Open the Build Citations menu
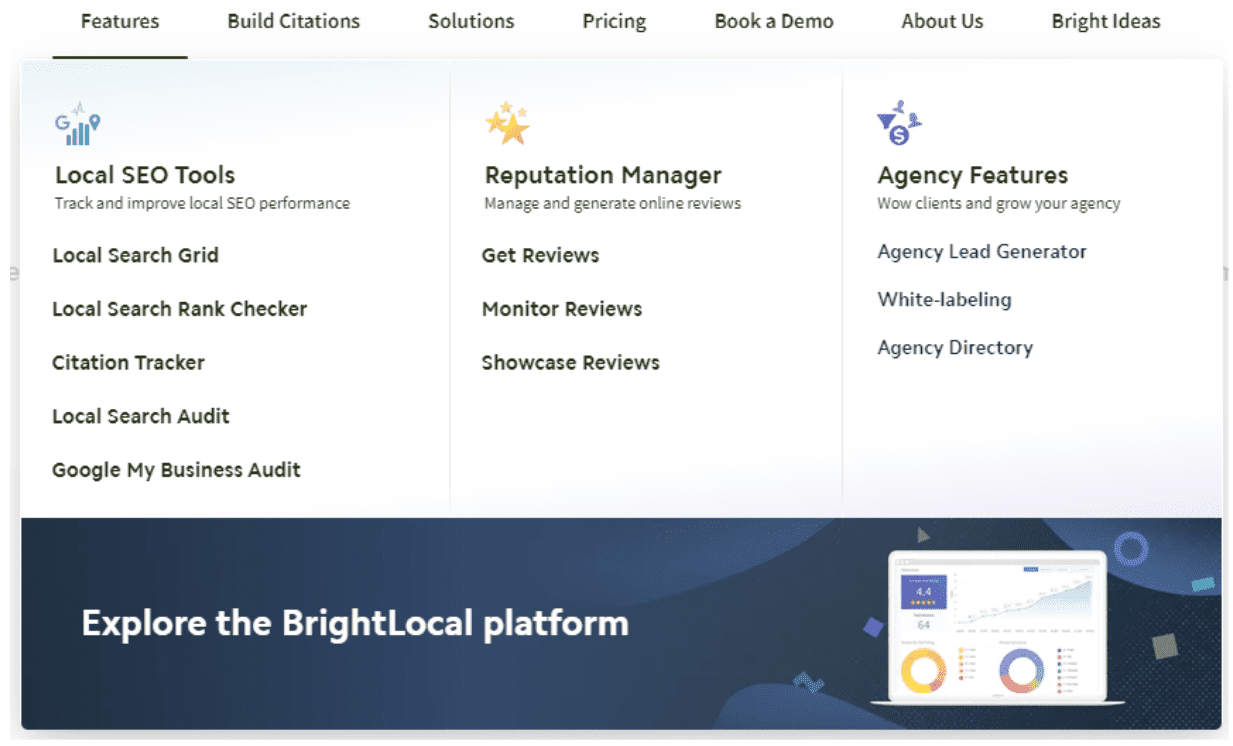1233x746 pixels. pyautogui.click(x=294, y=21)
